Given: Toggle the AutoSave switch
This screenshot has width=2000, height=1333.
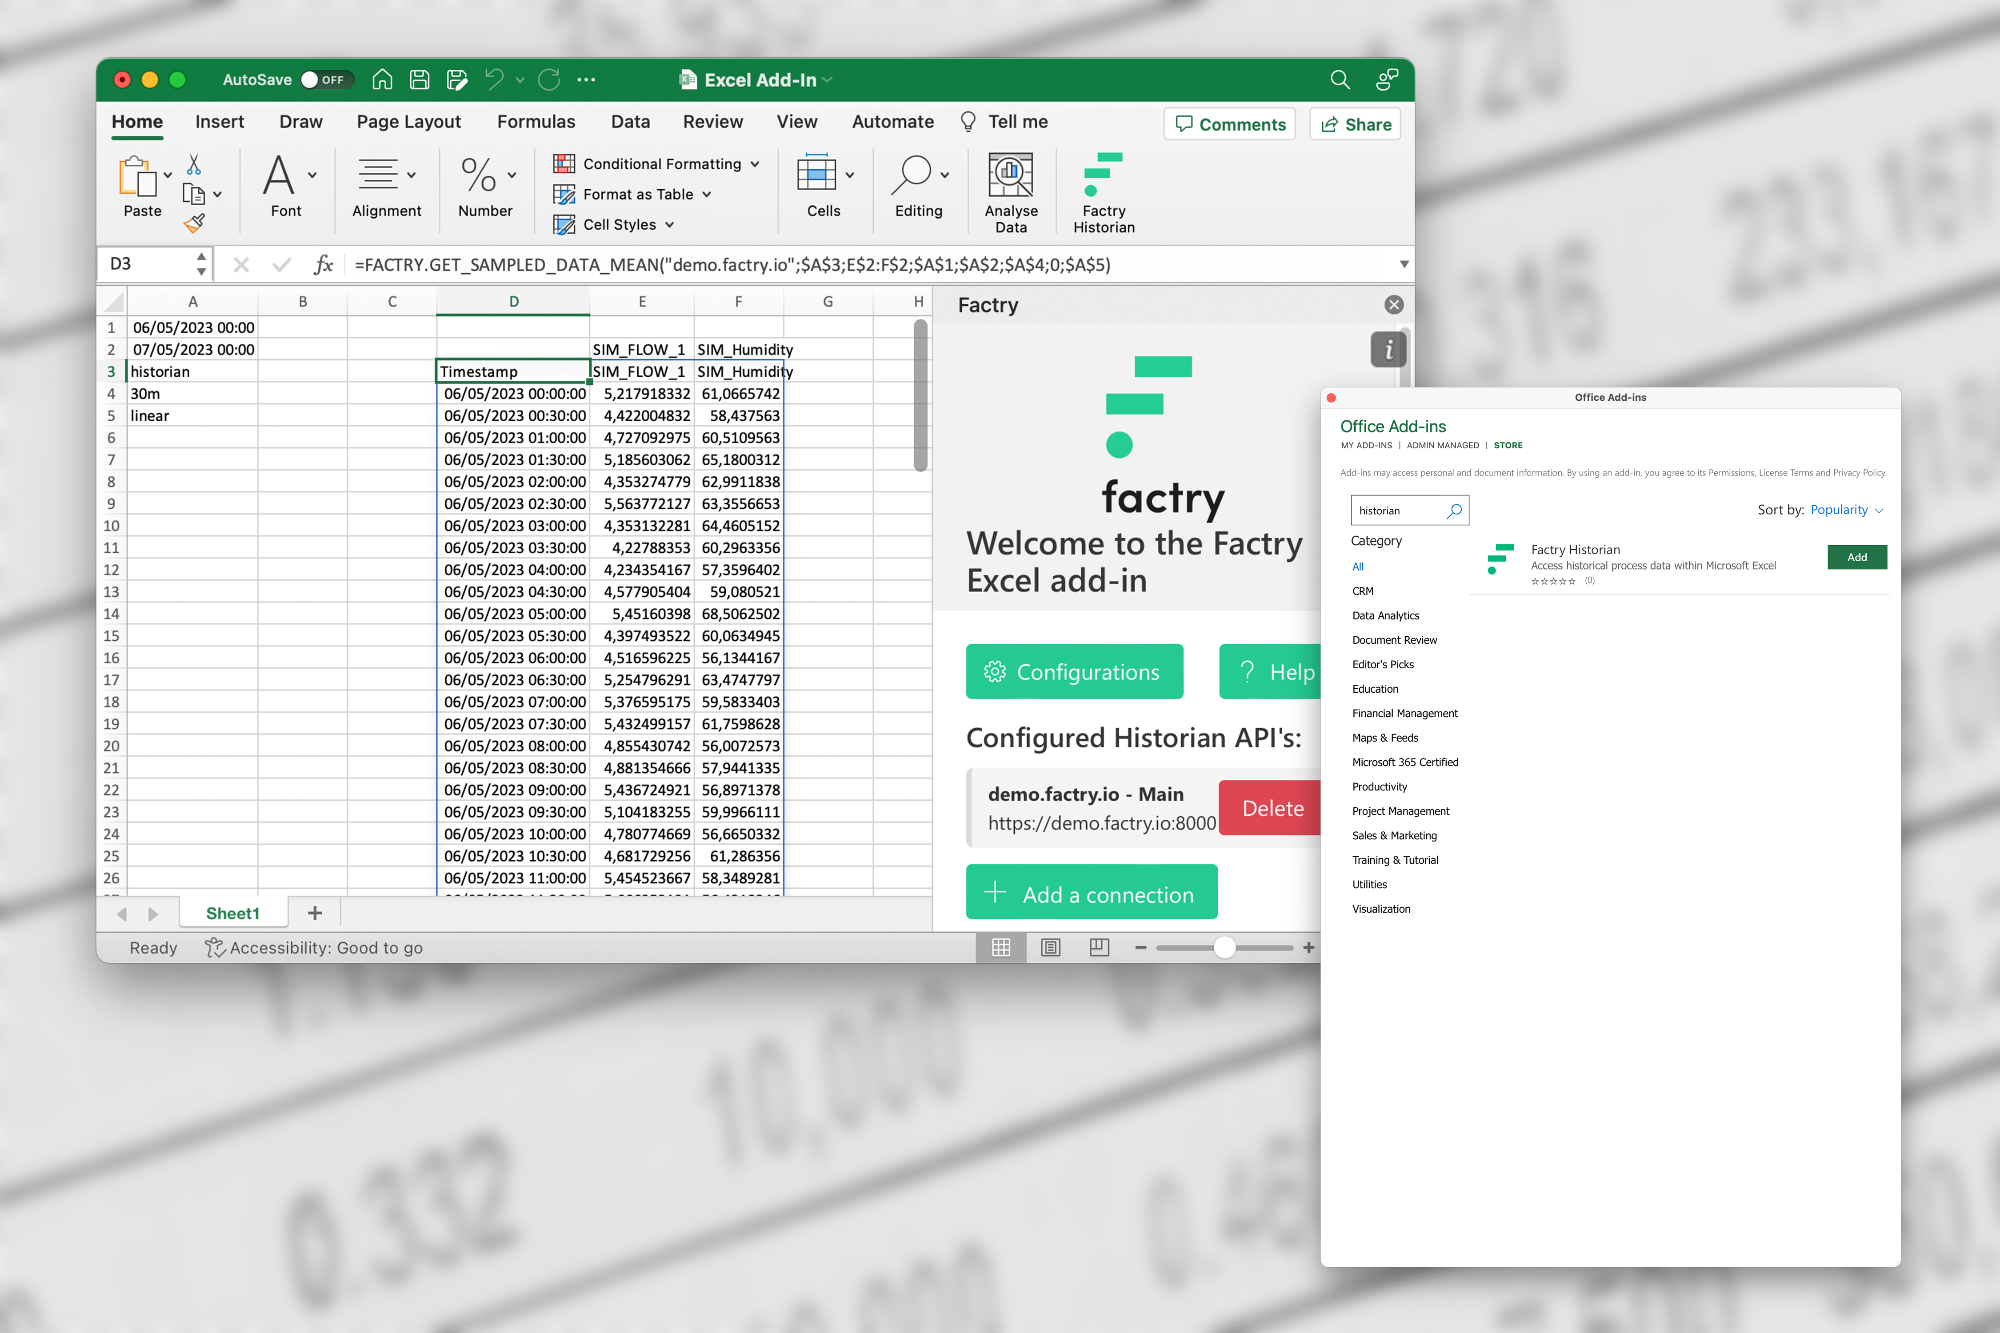Looking at the screenshot, I should point(326,80).
